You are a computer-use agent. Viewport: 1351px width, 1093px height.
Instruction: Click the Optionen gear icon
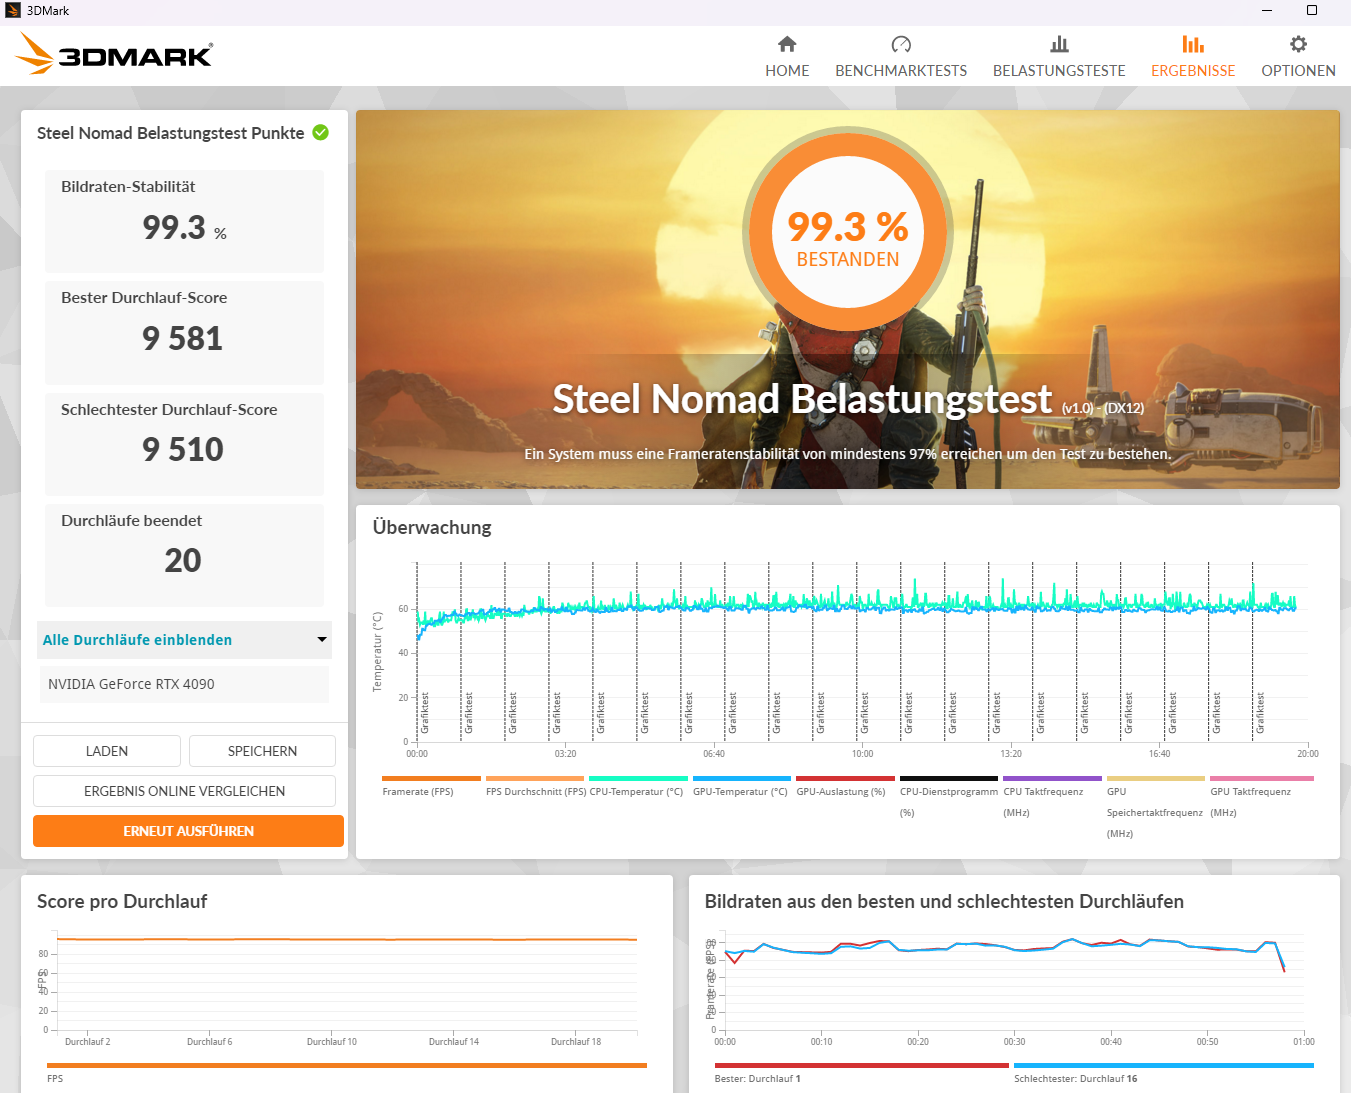tap(1298, 44)
